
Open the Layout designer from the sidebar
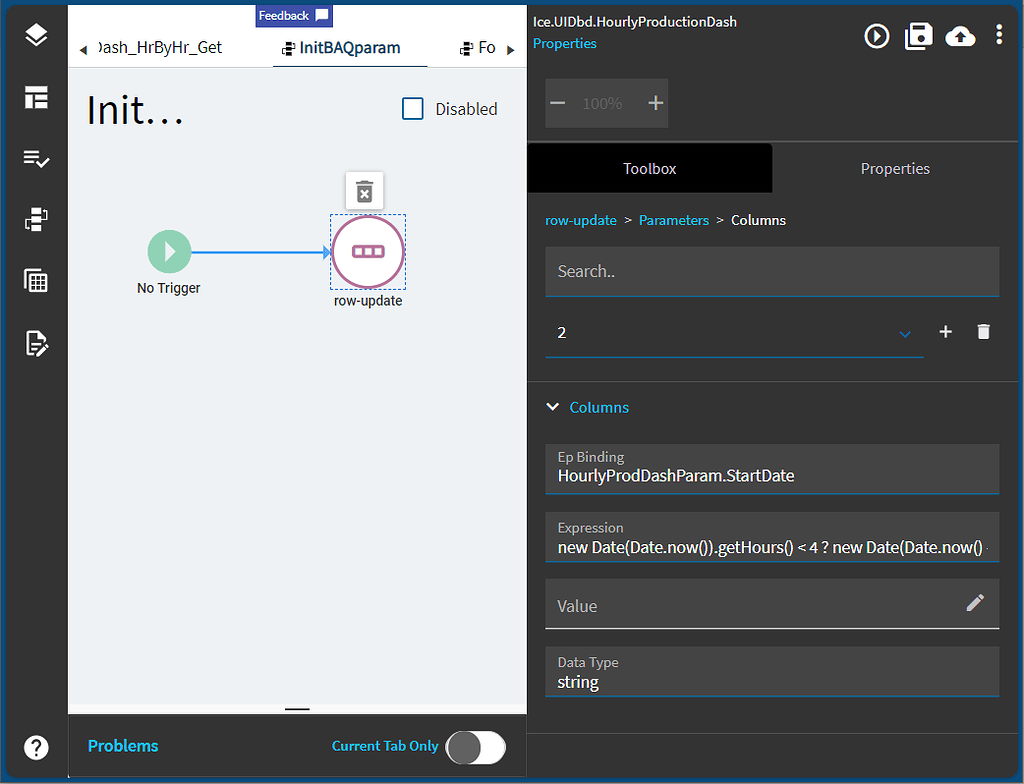36,98
